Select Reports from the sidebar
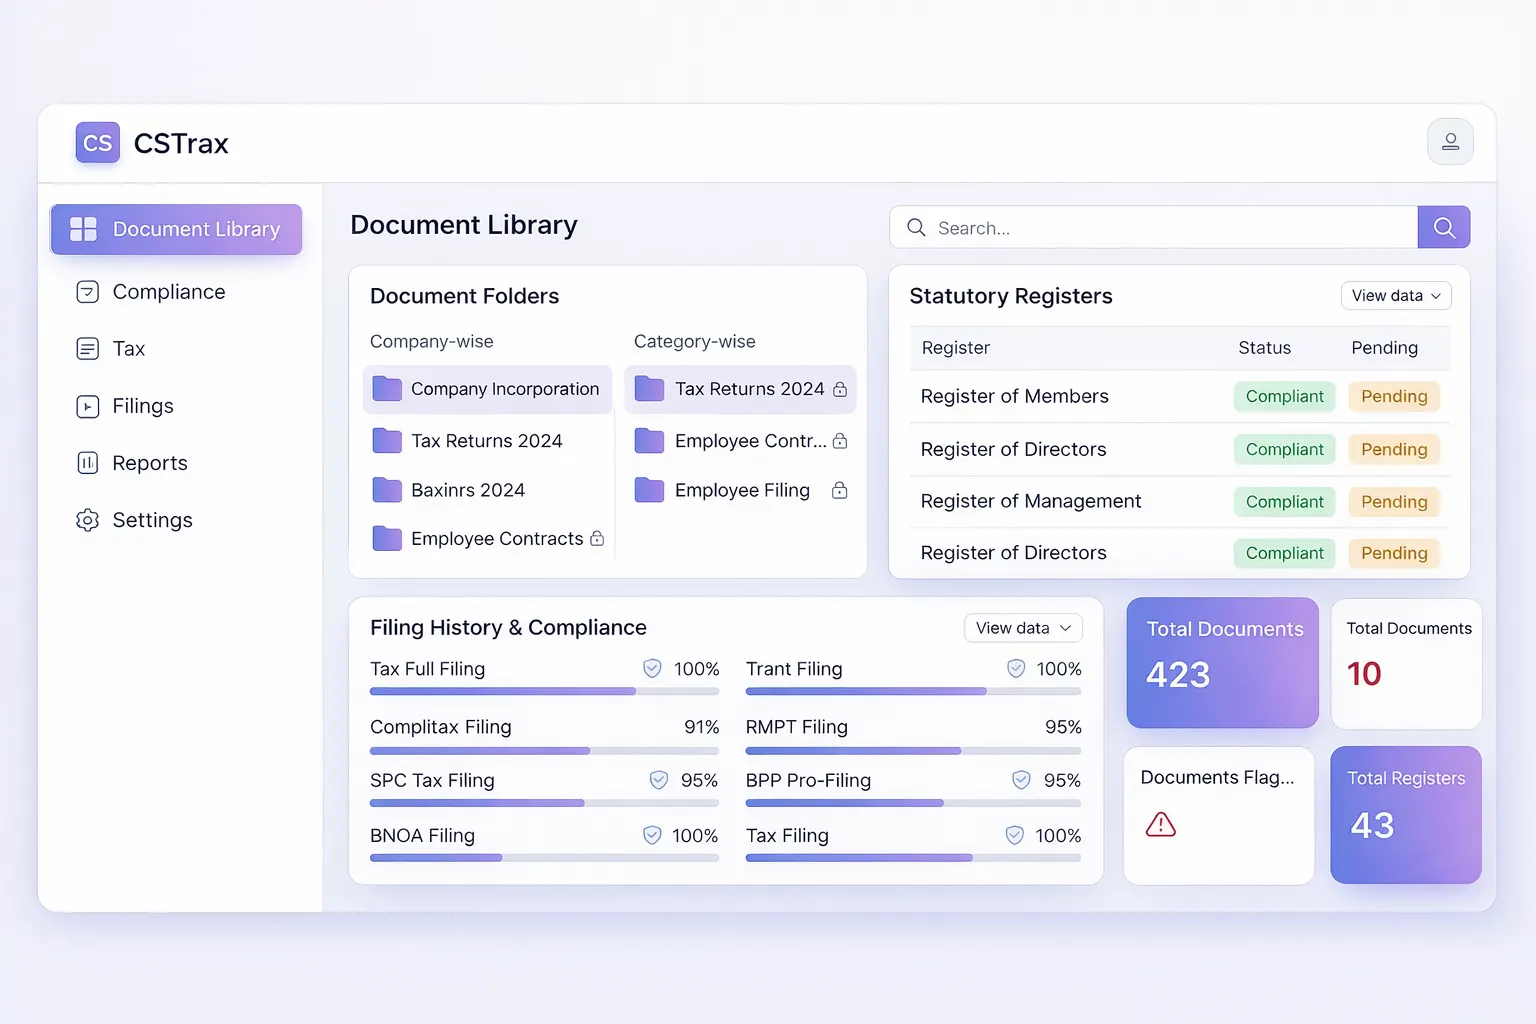 click(x=150, y=463)
